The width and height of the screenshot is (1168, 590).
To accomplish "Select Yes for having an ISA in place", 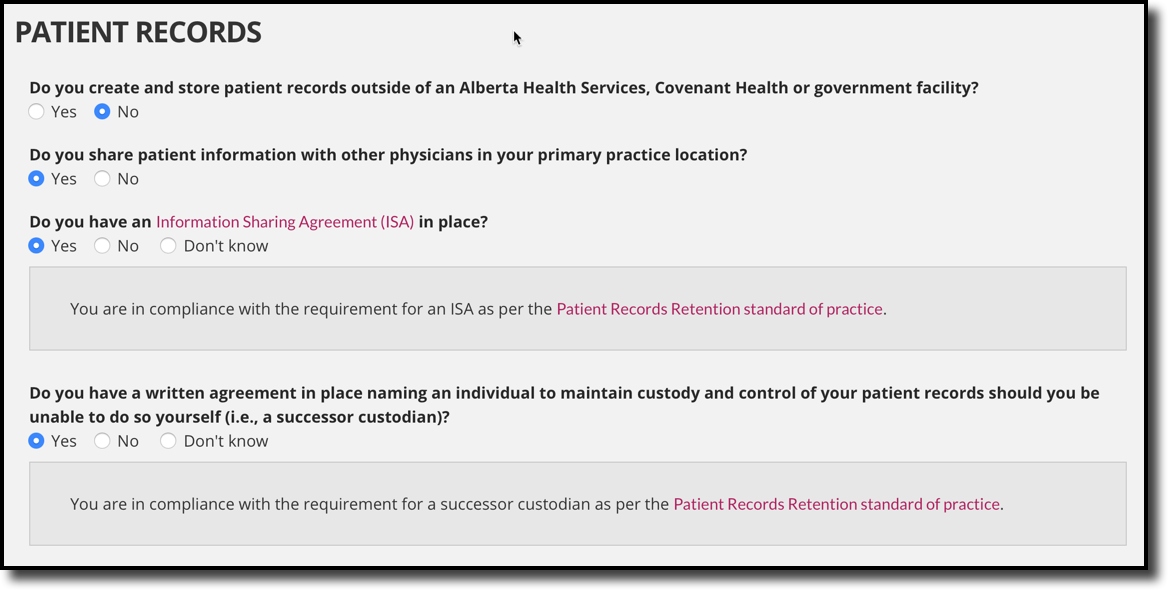I will coord(36,245).
